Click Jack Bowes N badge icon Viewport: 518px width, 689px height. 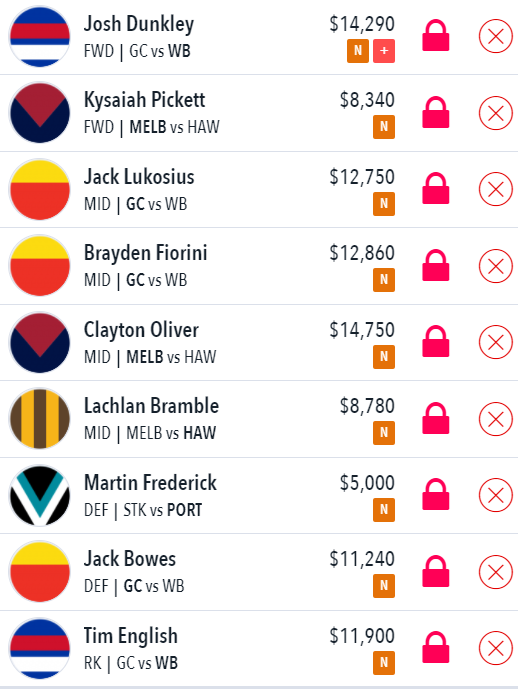[384, 586]
